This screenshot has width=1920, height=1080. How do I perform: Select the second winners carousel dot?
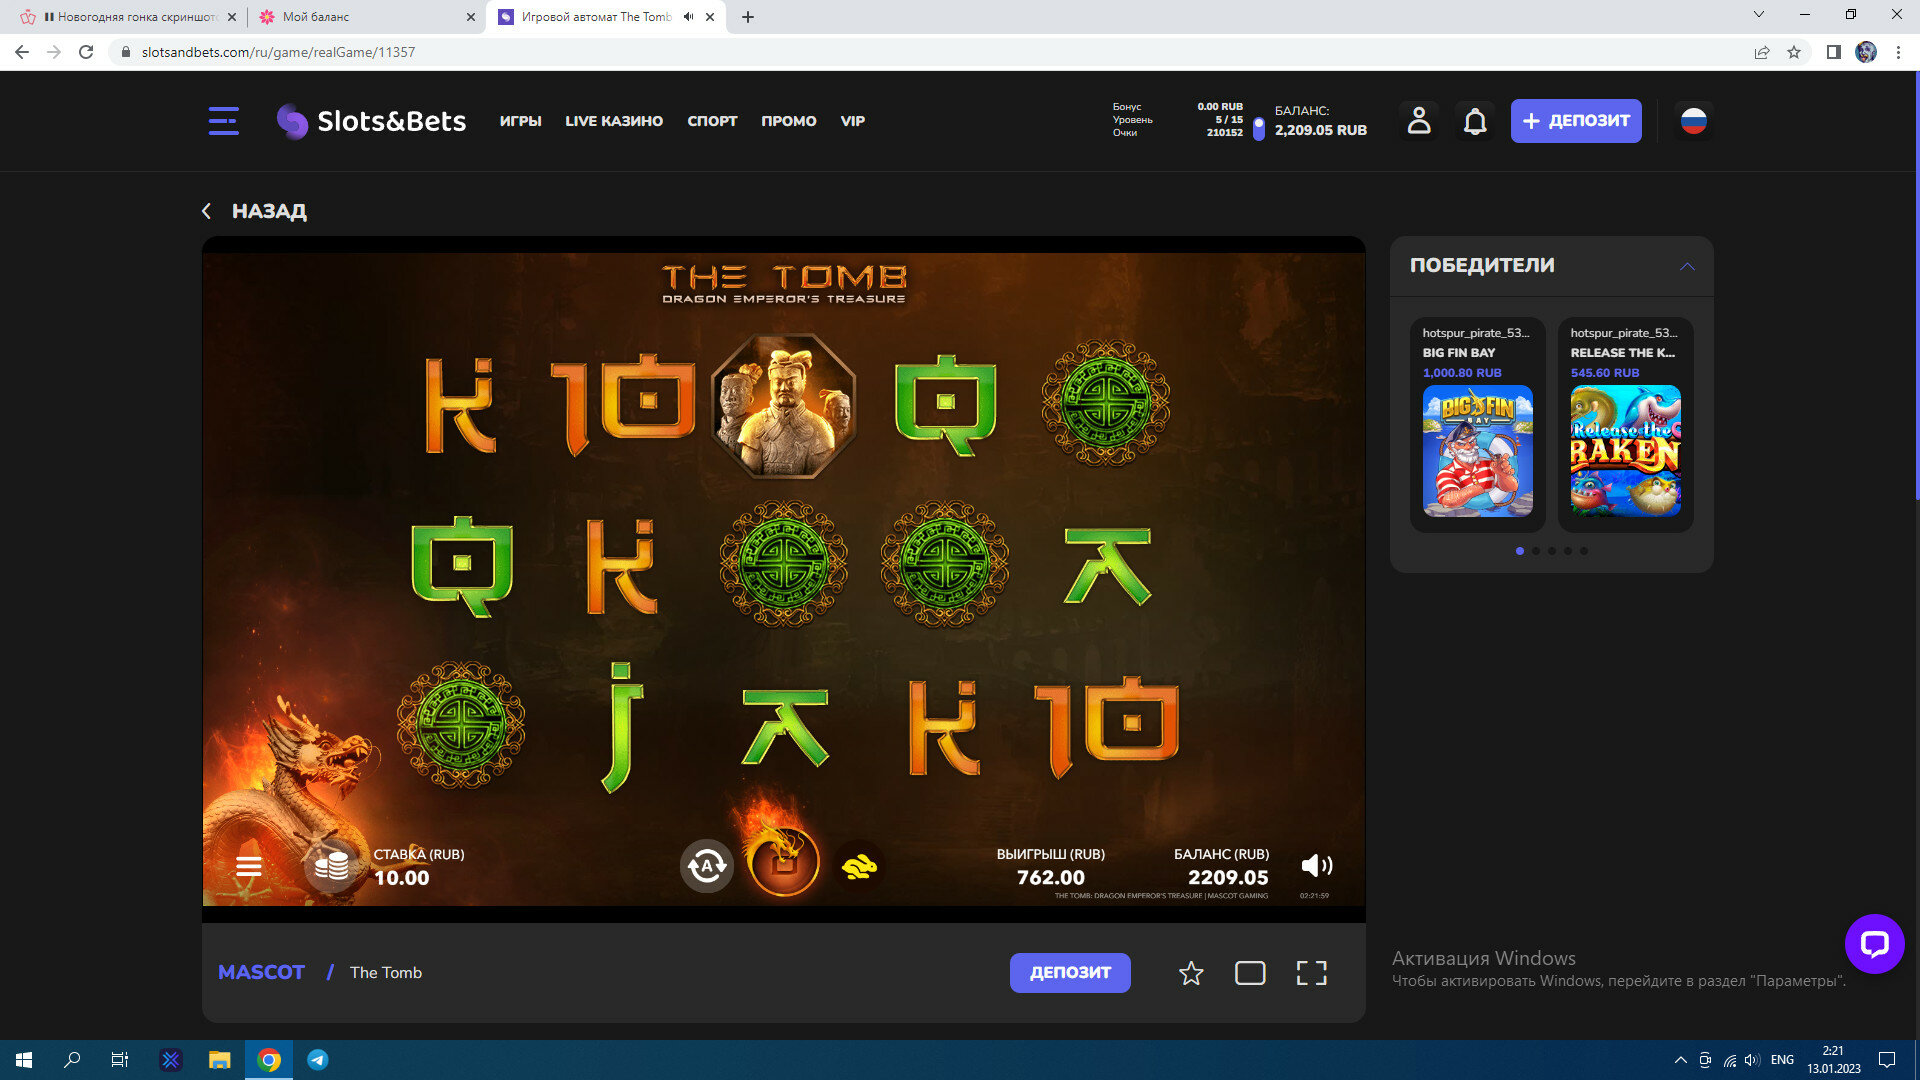point(1536,551)
